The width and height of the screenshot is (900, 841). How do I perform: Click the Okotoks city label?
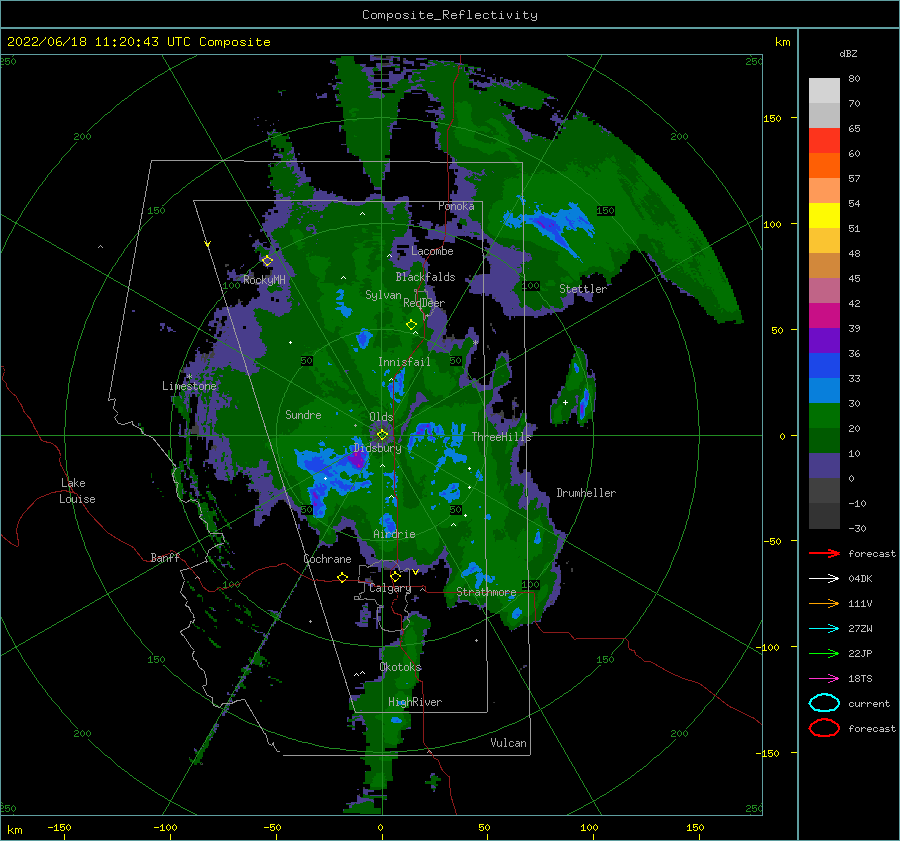(x=400, y=668)
